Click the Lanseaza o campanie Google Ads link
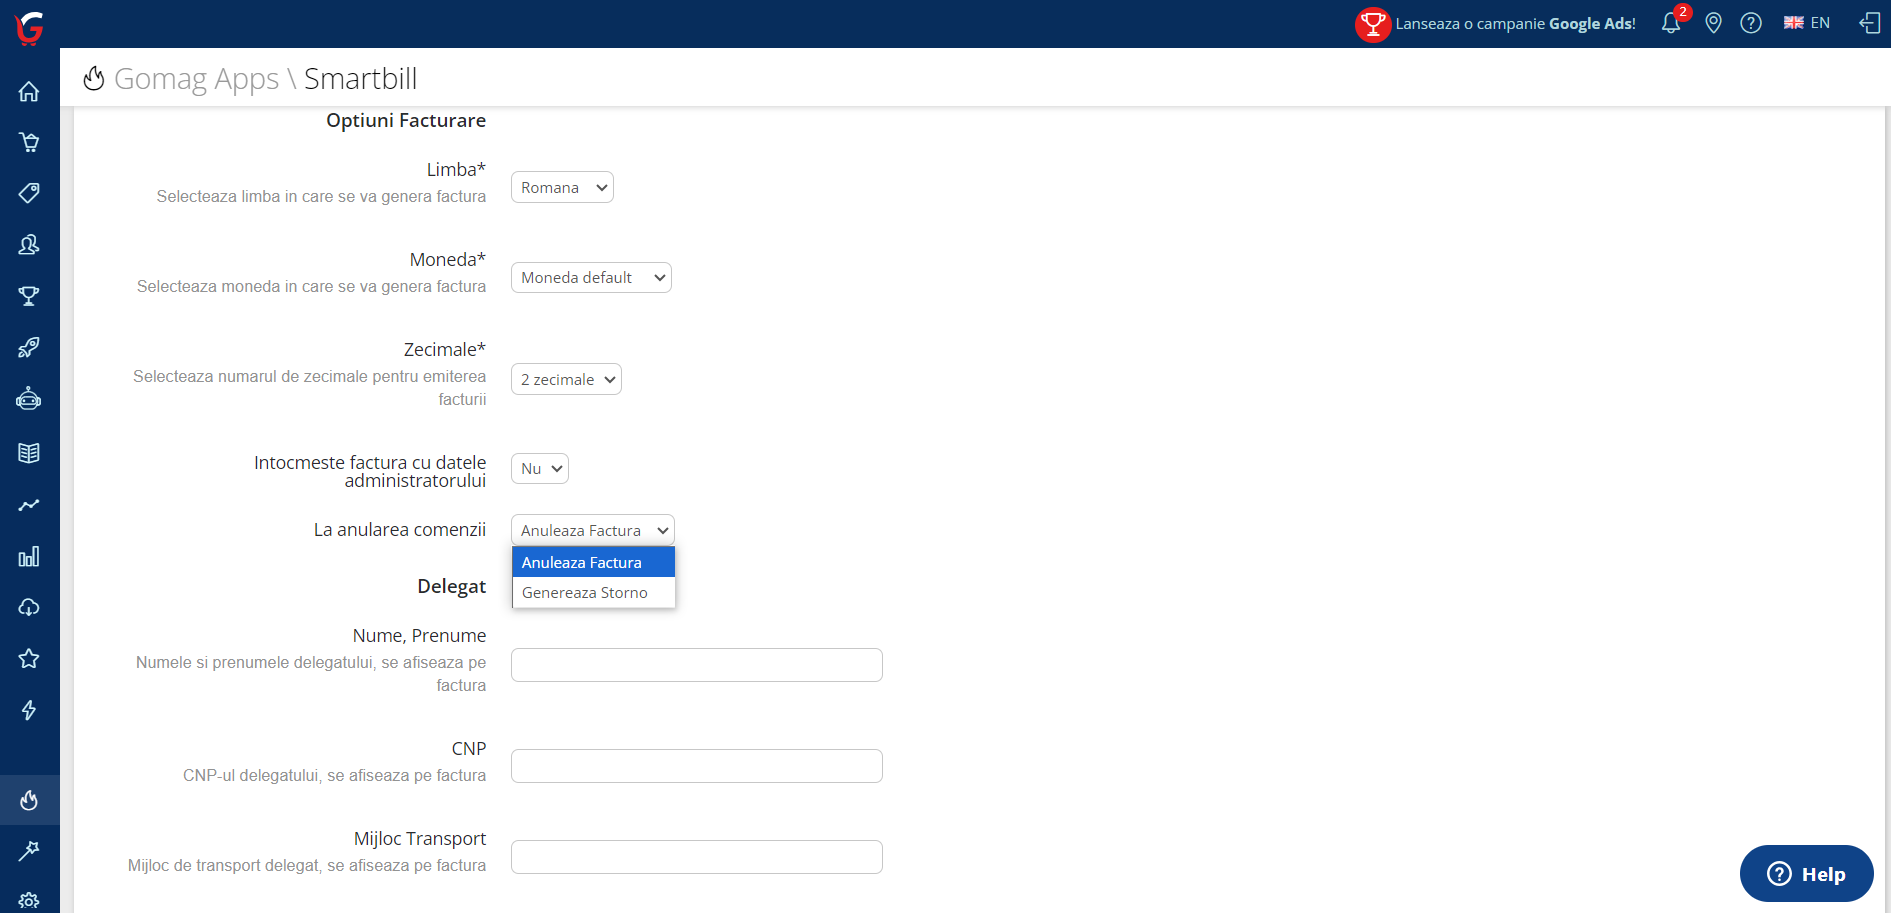1891x913 pixels. (1515, 23)
